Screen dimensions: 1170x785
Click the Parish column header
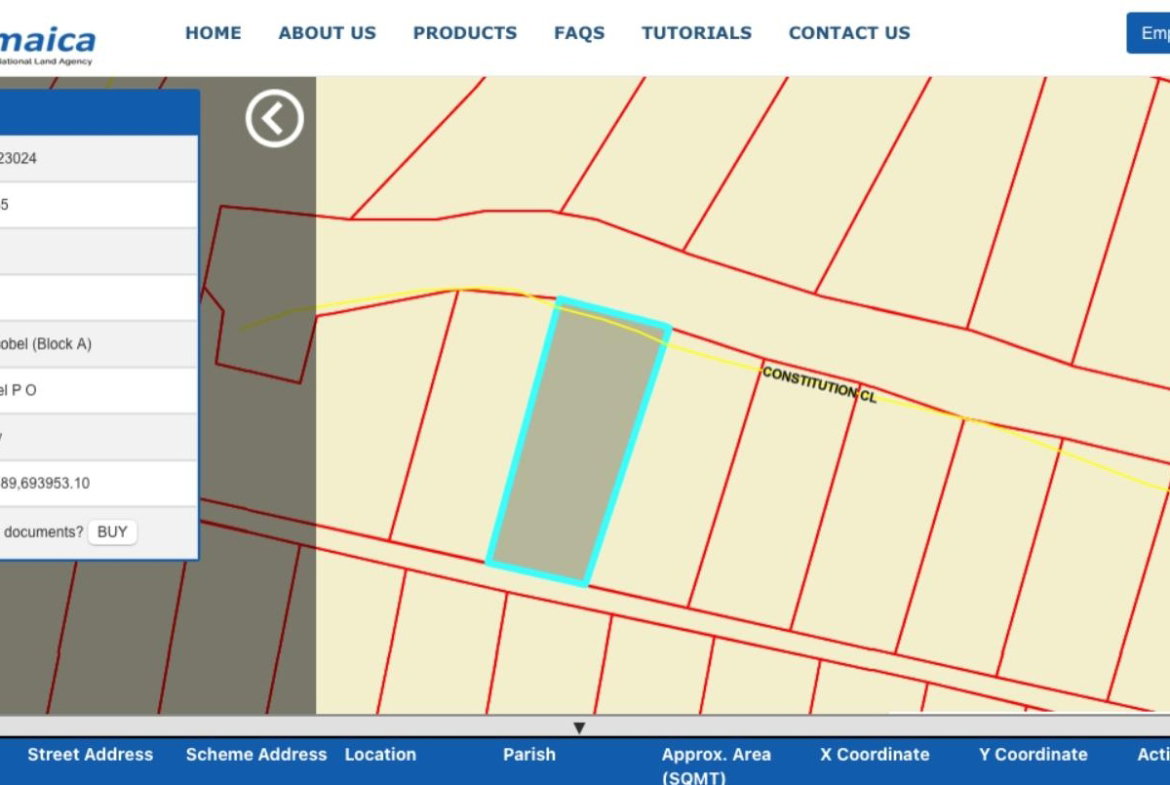530,754
